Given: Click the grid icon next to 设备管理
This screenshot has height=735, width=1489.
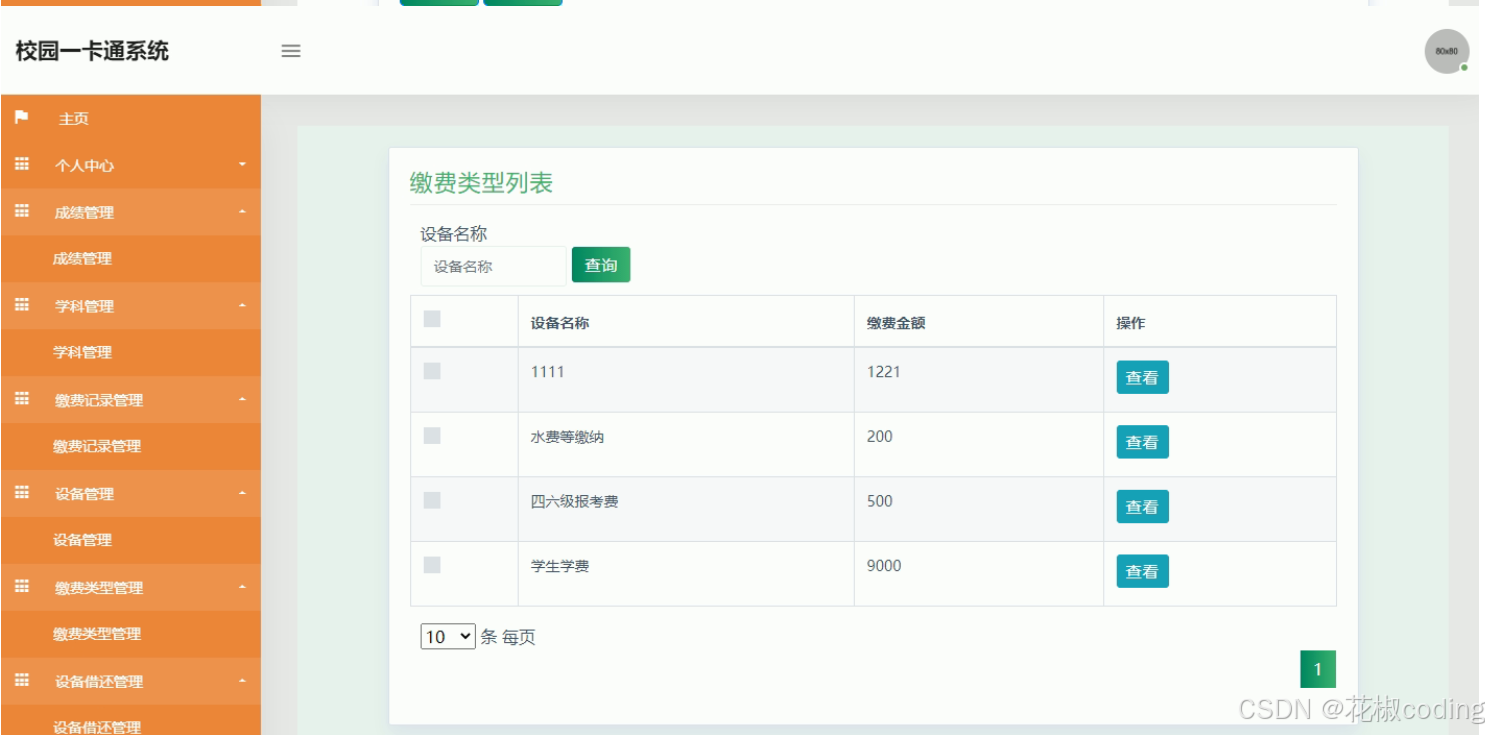Looking at the screenshot, I should (x=22, y=493).
